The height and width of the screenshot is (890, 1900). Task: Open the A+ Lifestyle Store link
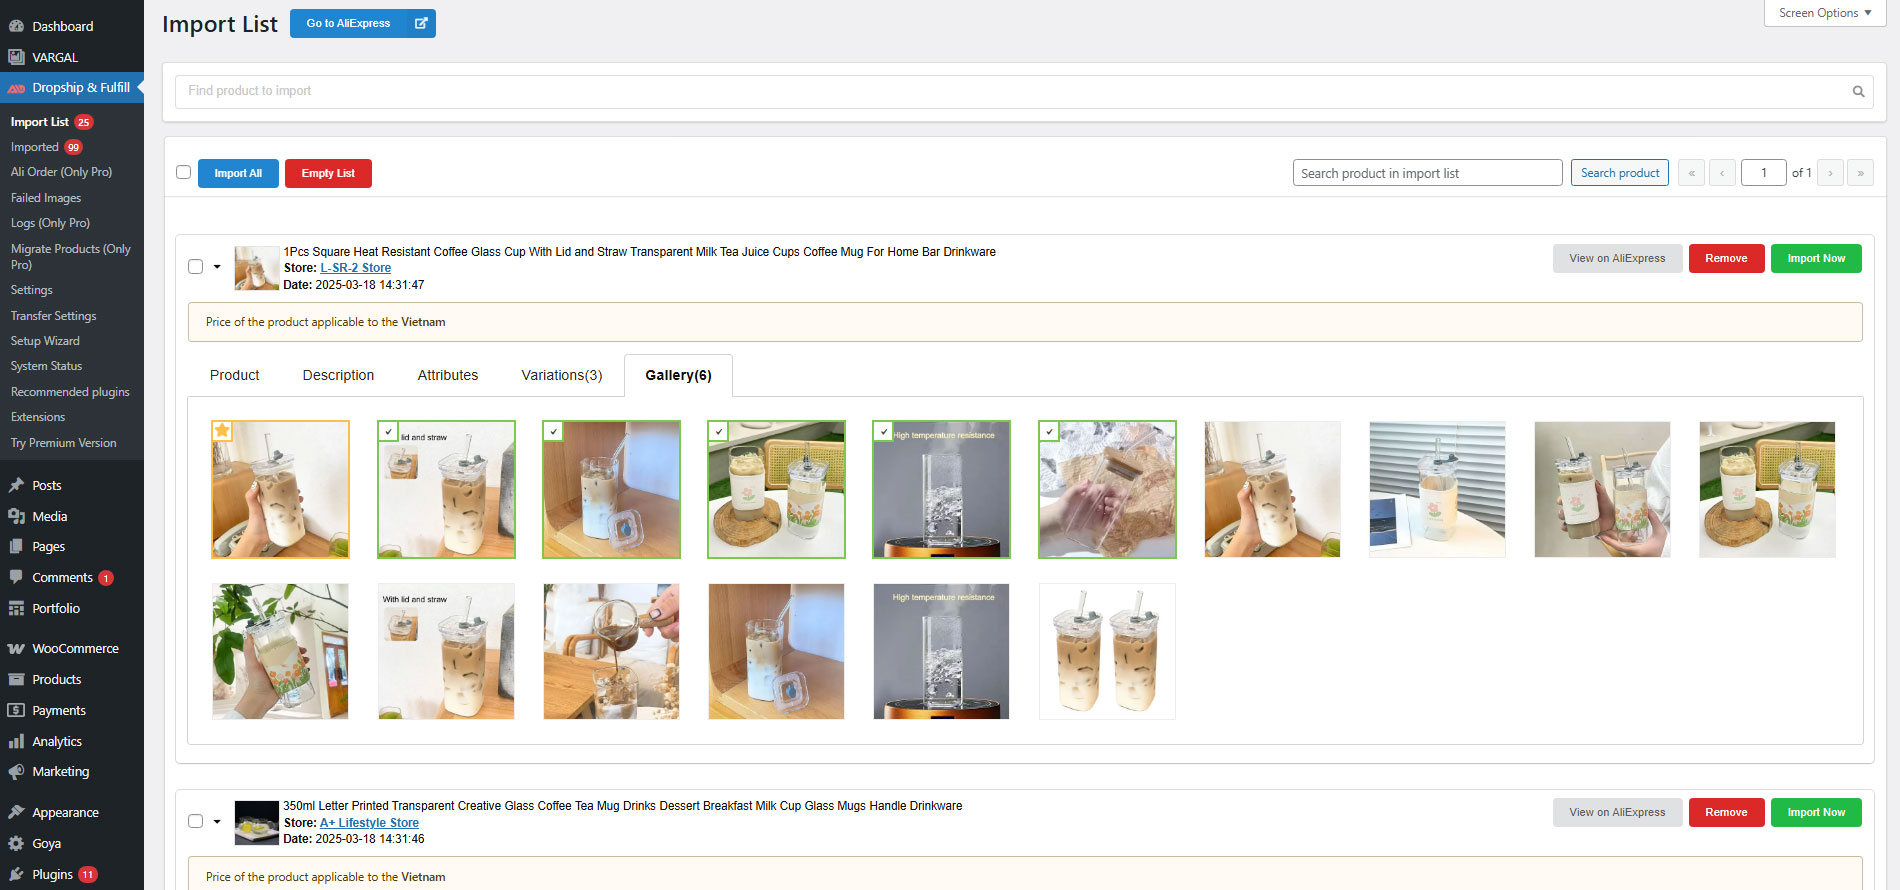point(369,823)
